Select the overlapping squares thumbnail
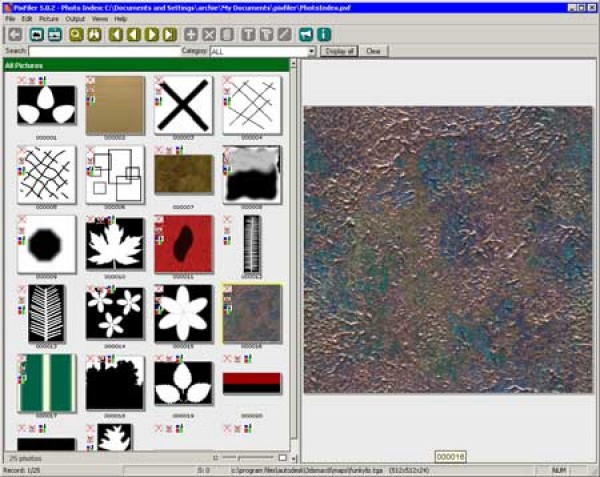This screenshot has width=600, height=477. [x=115, y=174]
